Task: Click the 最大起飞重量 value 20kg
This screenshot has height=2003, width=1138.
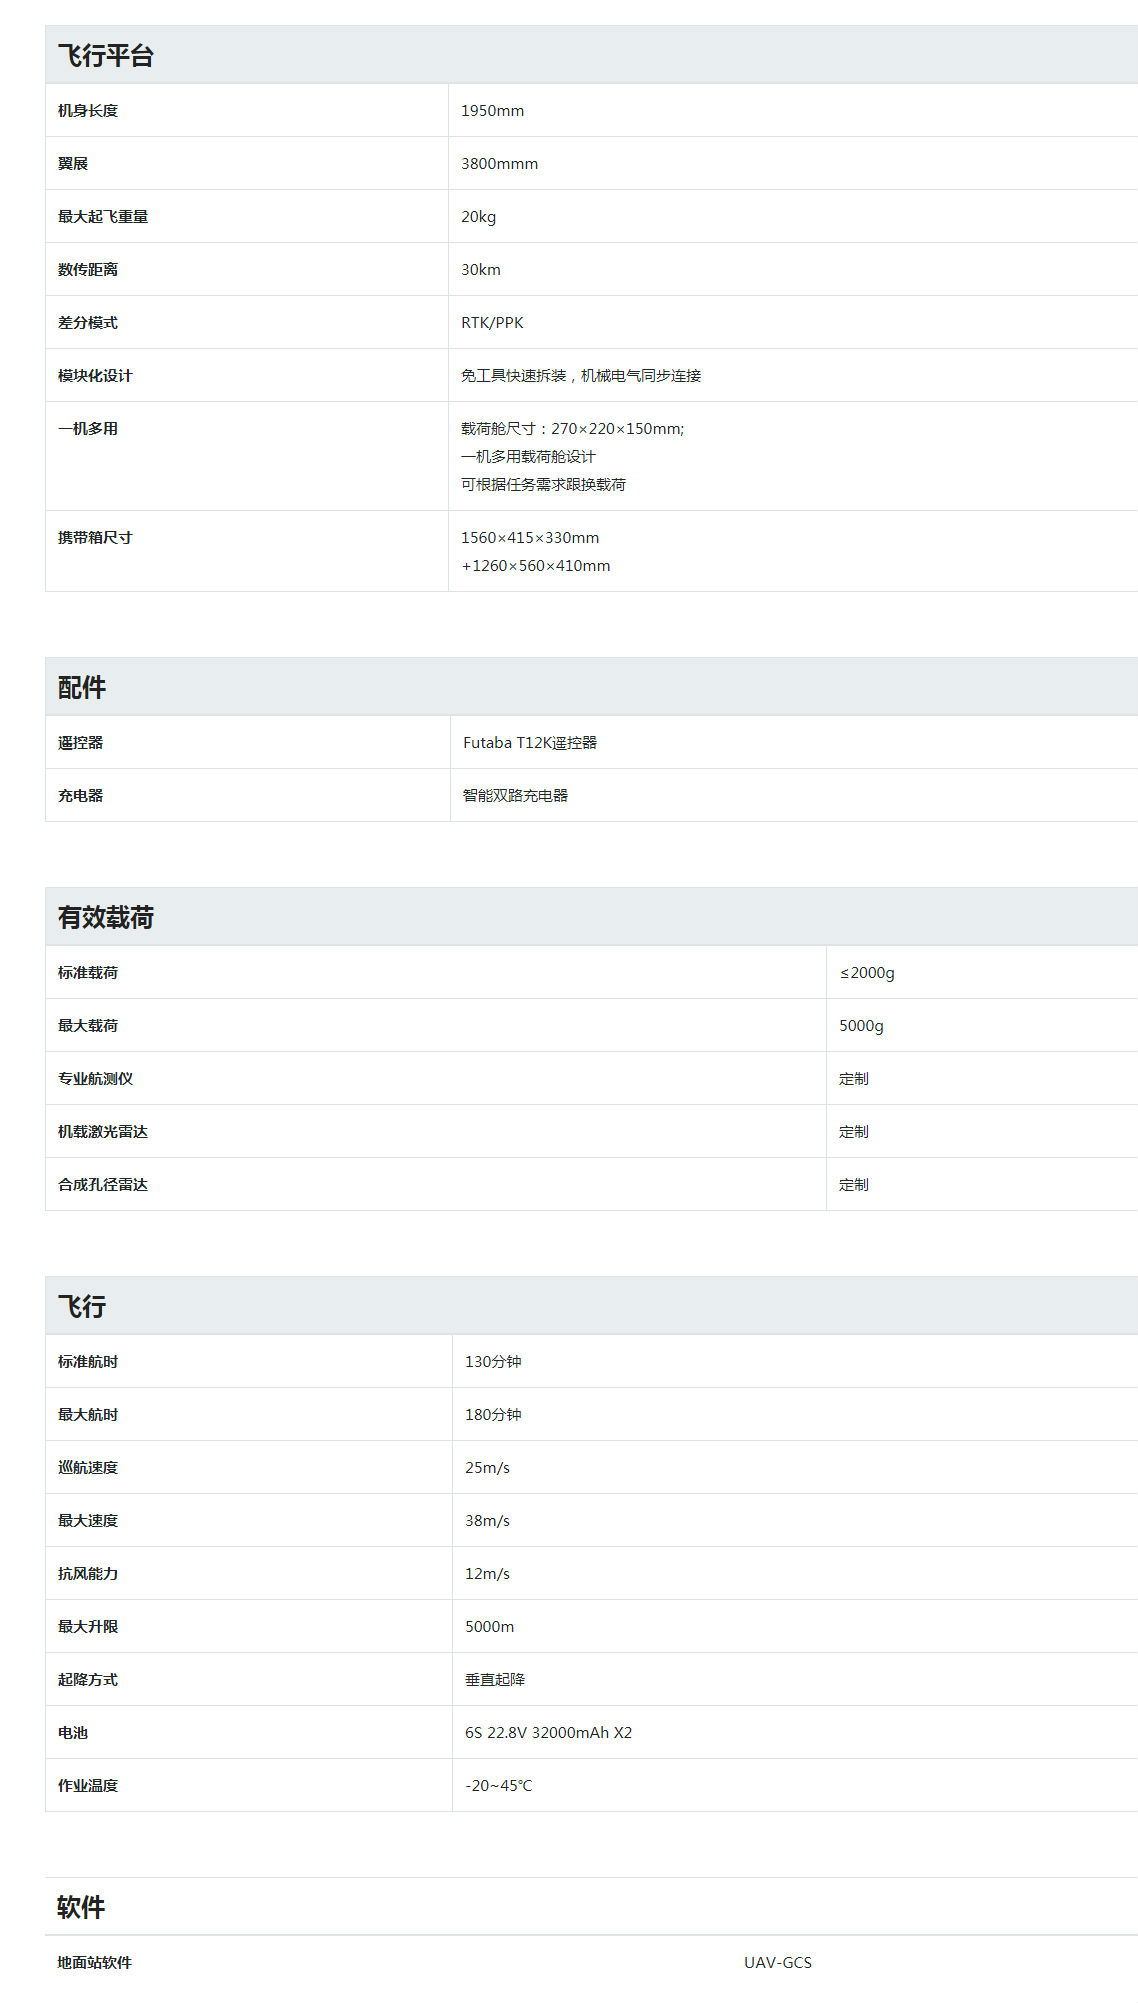Action: [478, 217]
